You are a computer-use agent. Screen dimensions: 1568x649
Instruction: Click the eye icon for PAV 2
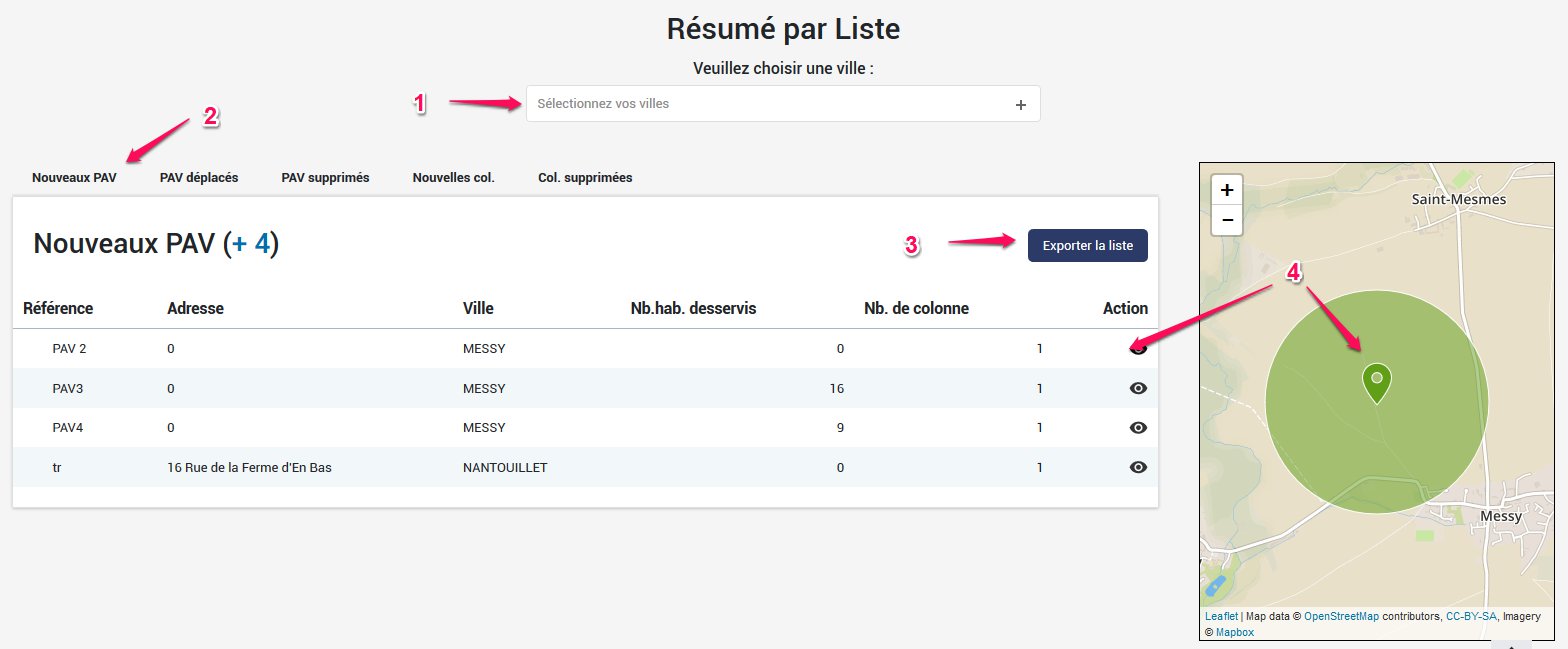pyautogui.click(x=1137, y=349)
